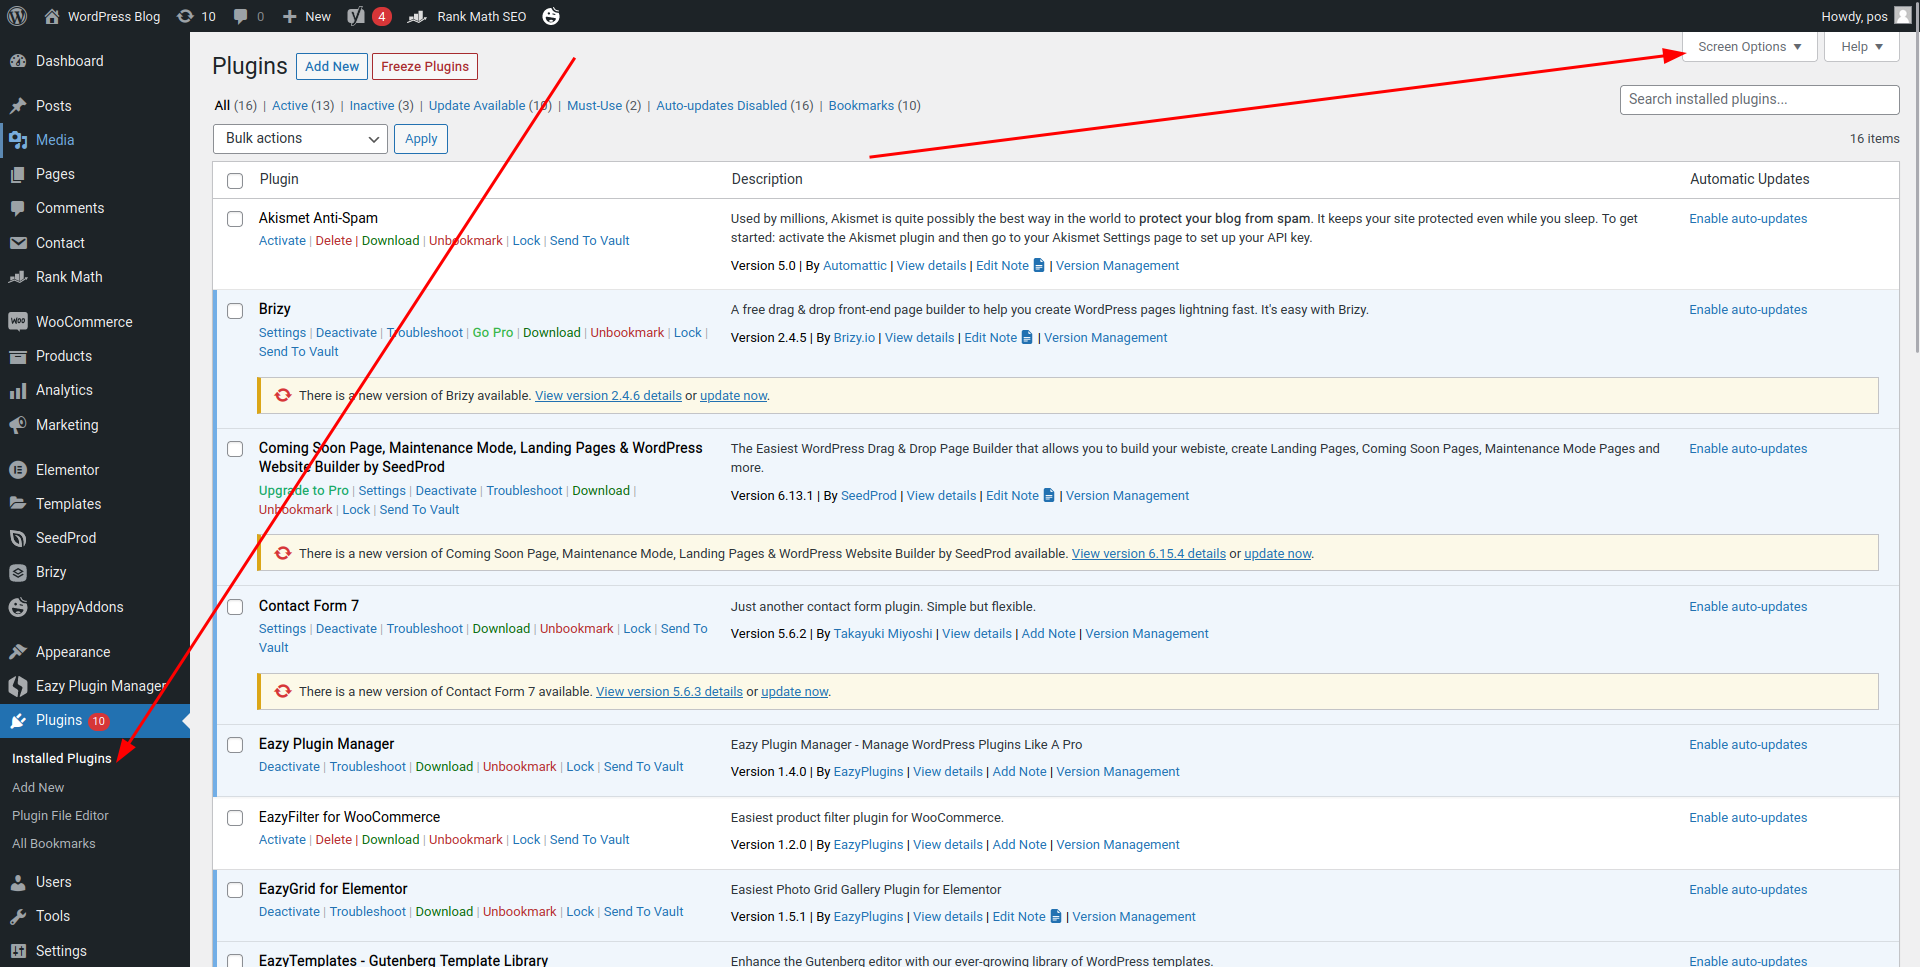Toggle the select-all plugins checkbox

235,181
